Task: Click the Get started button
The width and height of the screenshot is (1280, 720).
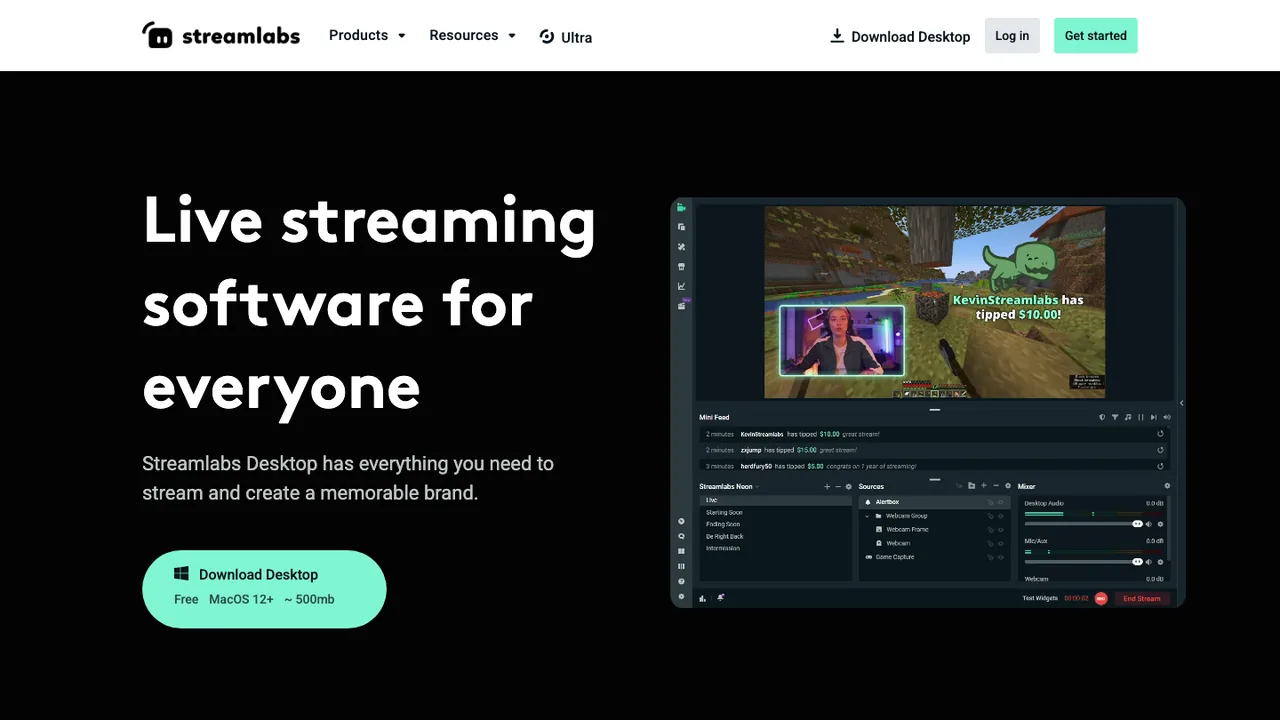Action: (1095, 35)
